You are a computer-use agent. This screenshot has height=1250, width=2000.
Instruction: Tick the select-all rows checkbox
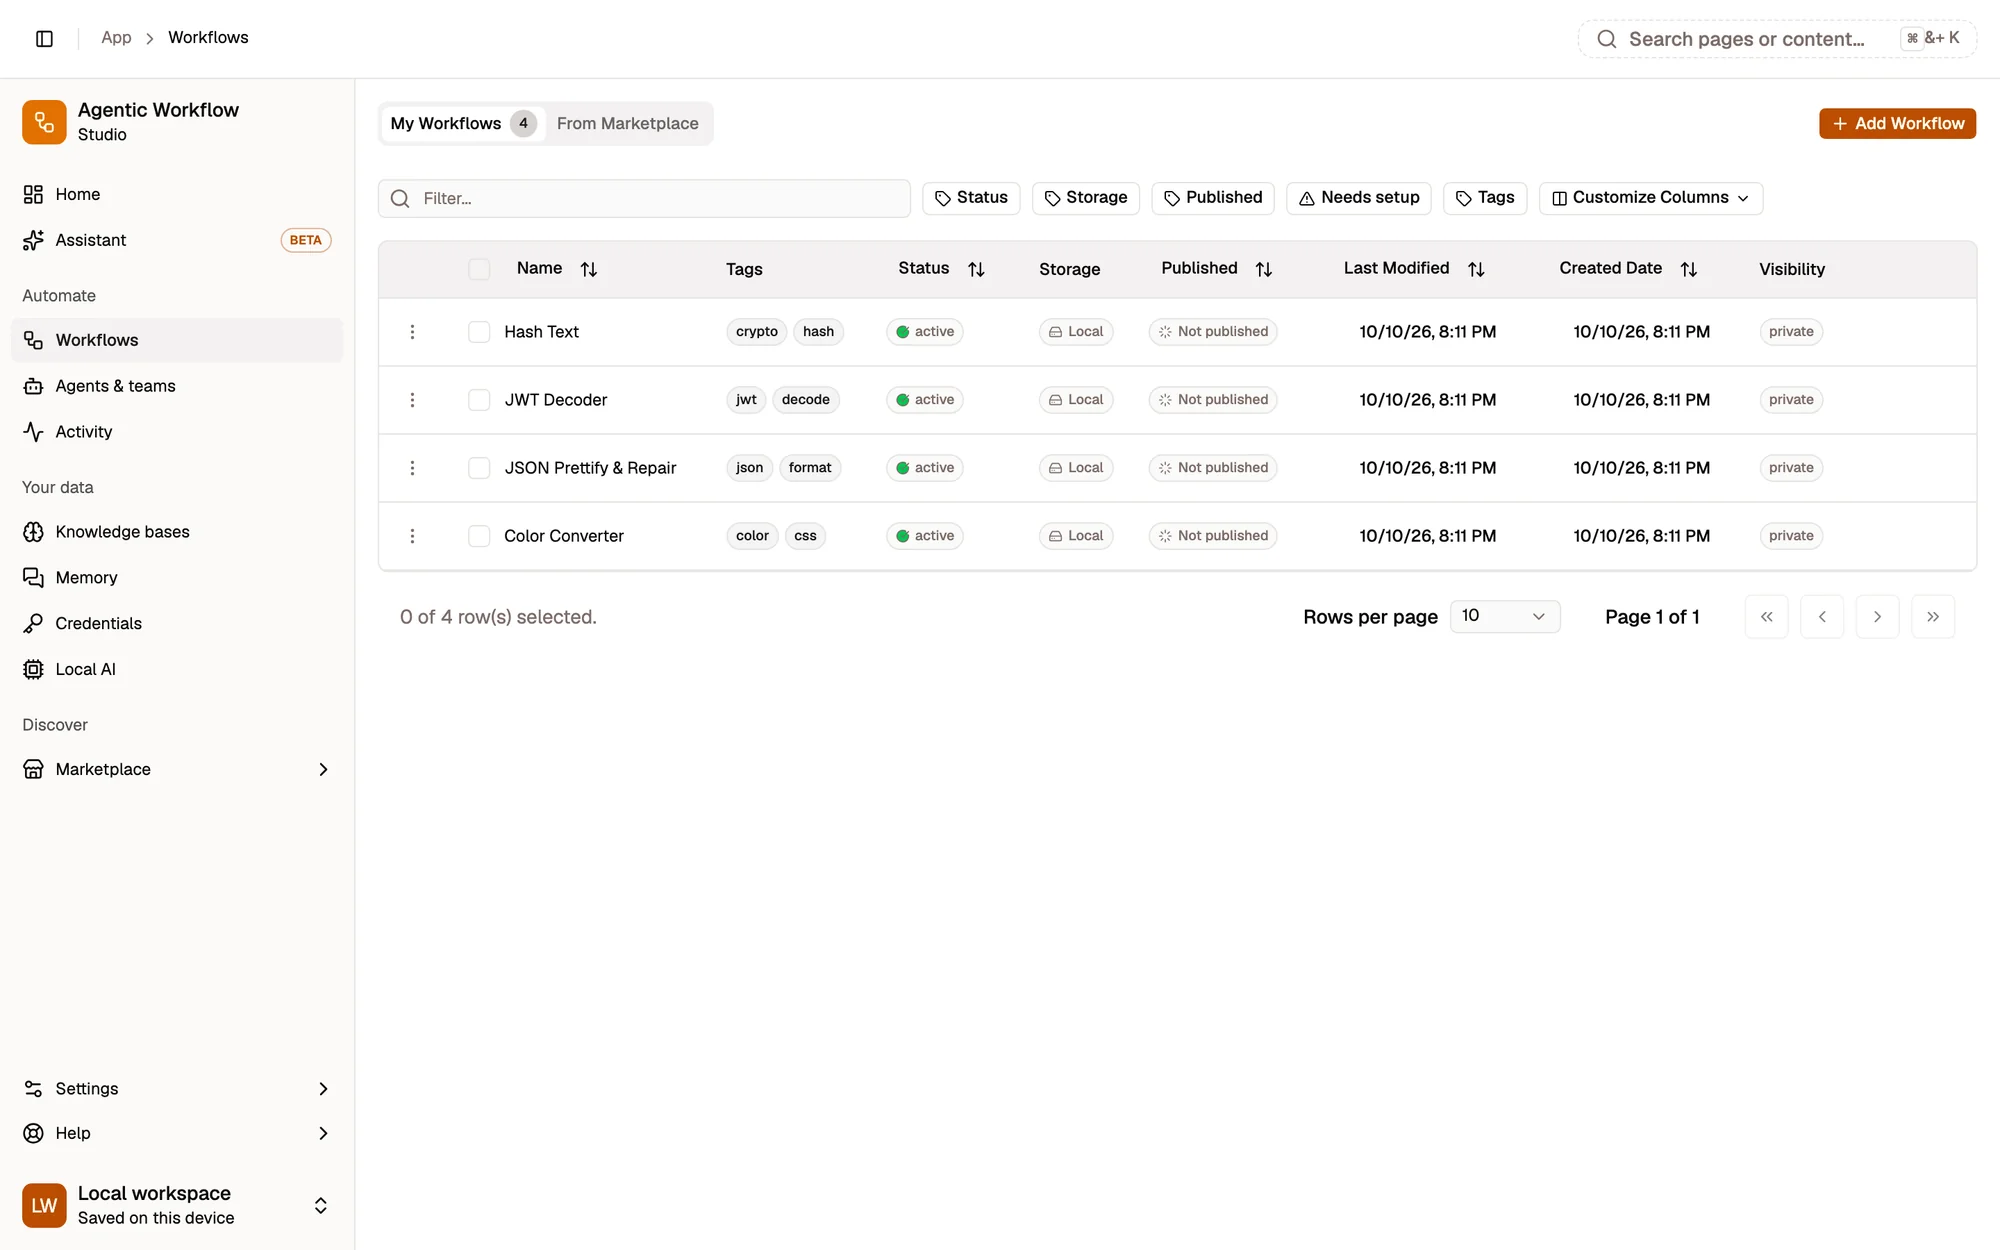(x=479, y=269)
